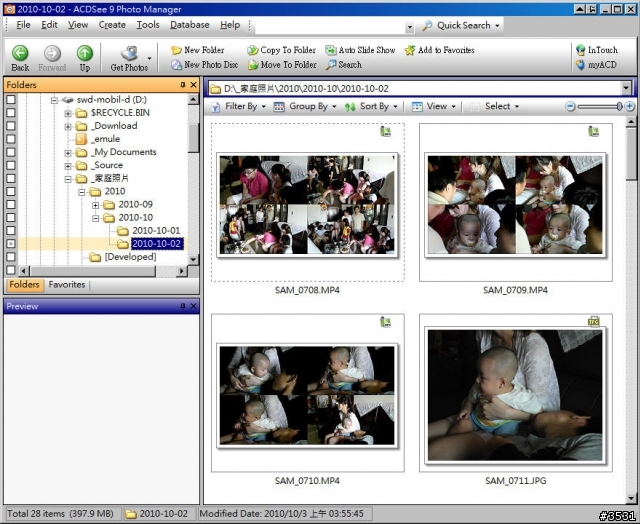Image resolution: width=640 pixels, height=524 pixels.
Task: Tick checkbox beside 2010-09 row
Action: 11,204
